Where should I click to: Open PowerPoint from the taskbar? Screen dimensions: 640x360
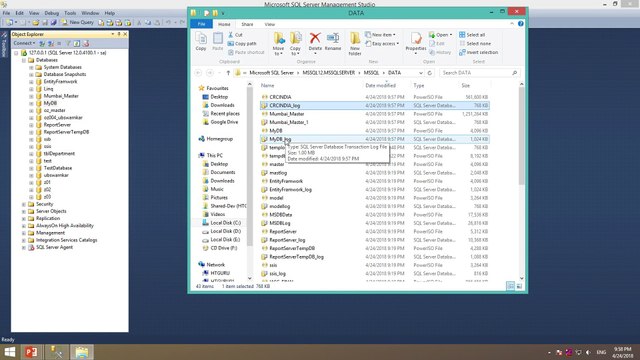point(31,352)
